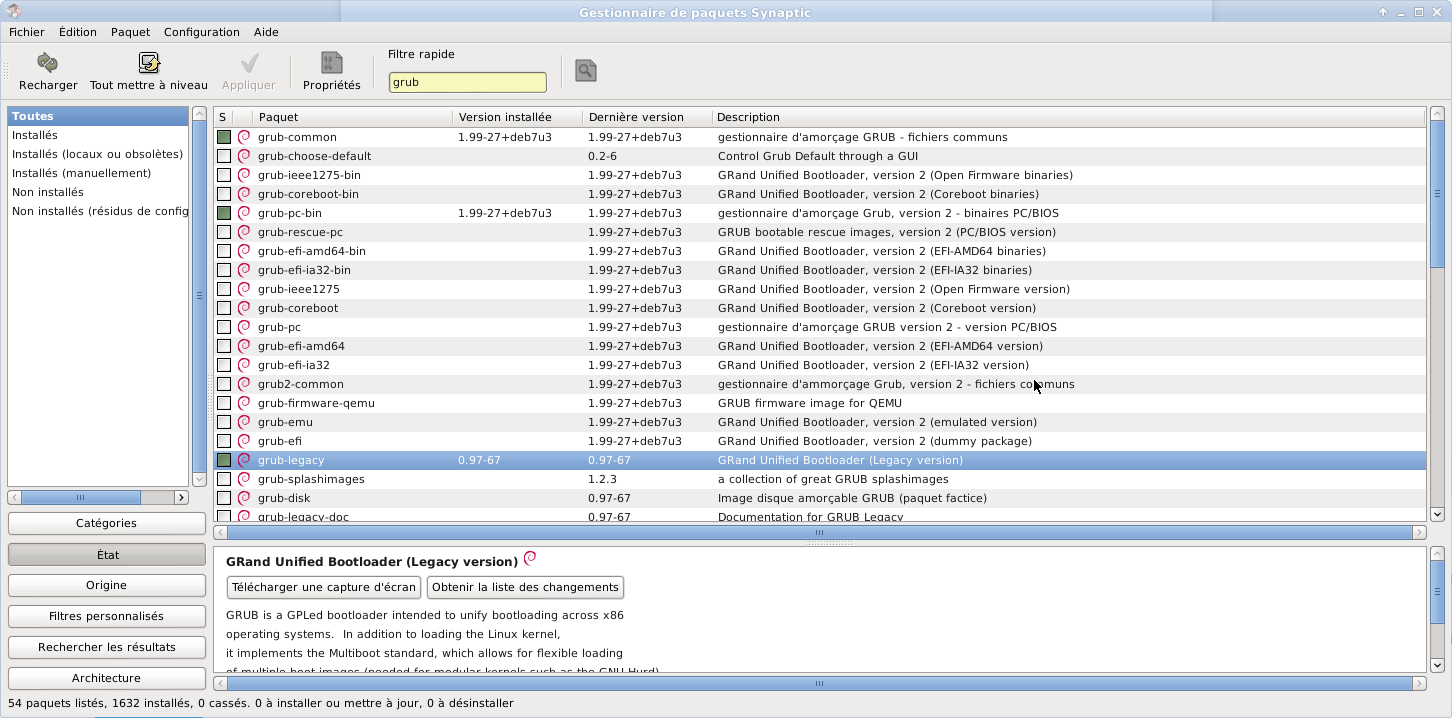Viewport: 1452px width, 718px height.
Task: Click the Origine button
Action: 106,585
